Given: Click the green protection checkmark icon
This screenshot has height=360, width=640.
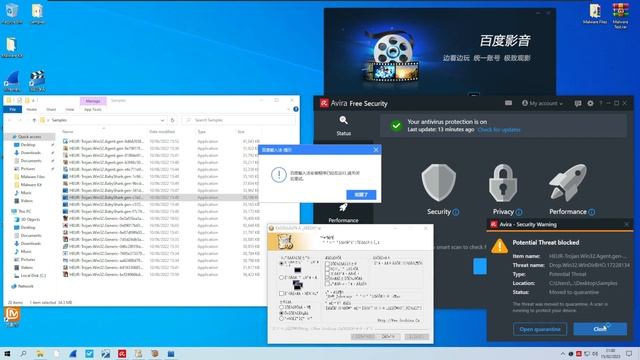Looking at the screenshot, I should pyautogui.click(x=396, y=126).
